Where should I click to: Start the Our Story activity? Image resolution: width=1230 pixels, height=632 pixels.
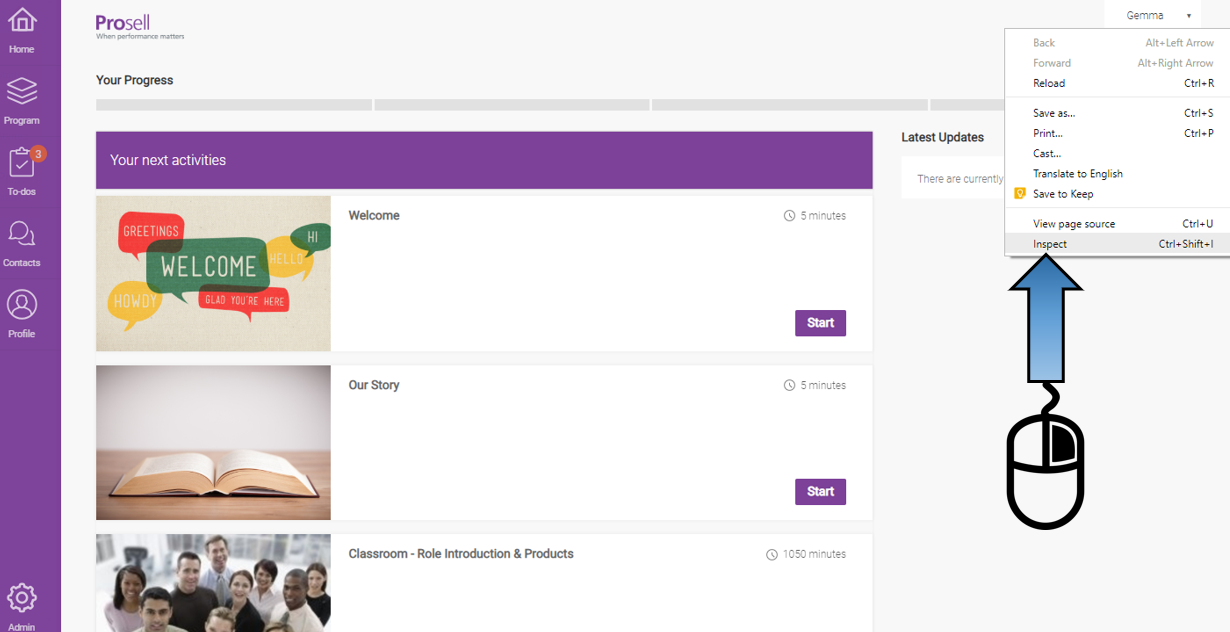820,491
